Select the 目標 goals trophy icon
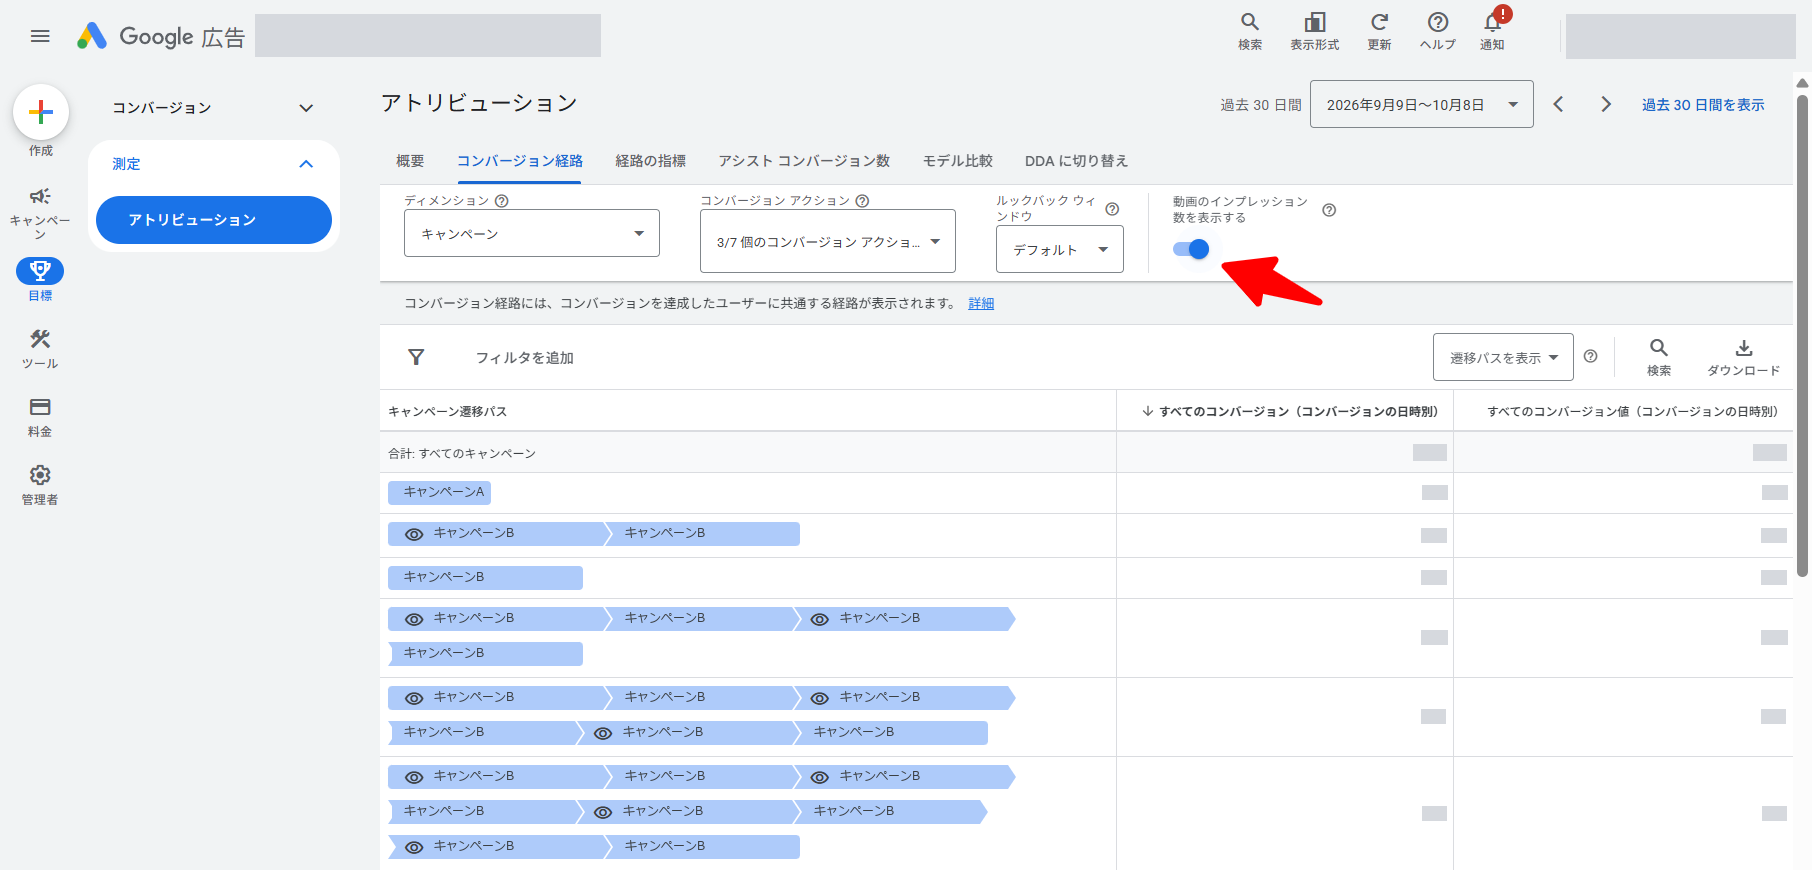Viewport: 1812px width, 870px height. pyautogui.click(x=40, y=271)
